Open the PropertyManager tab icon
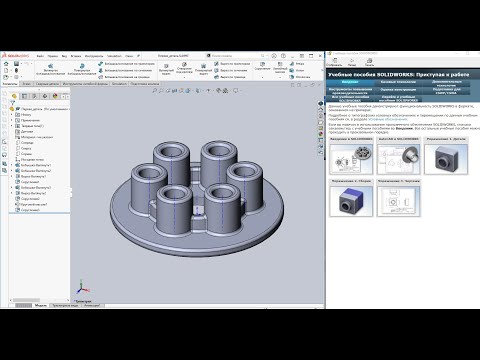 coord(24,96)
